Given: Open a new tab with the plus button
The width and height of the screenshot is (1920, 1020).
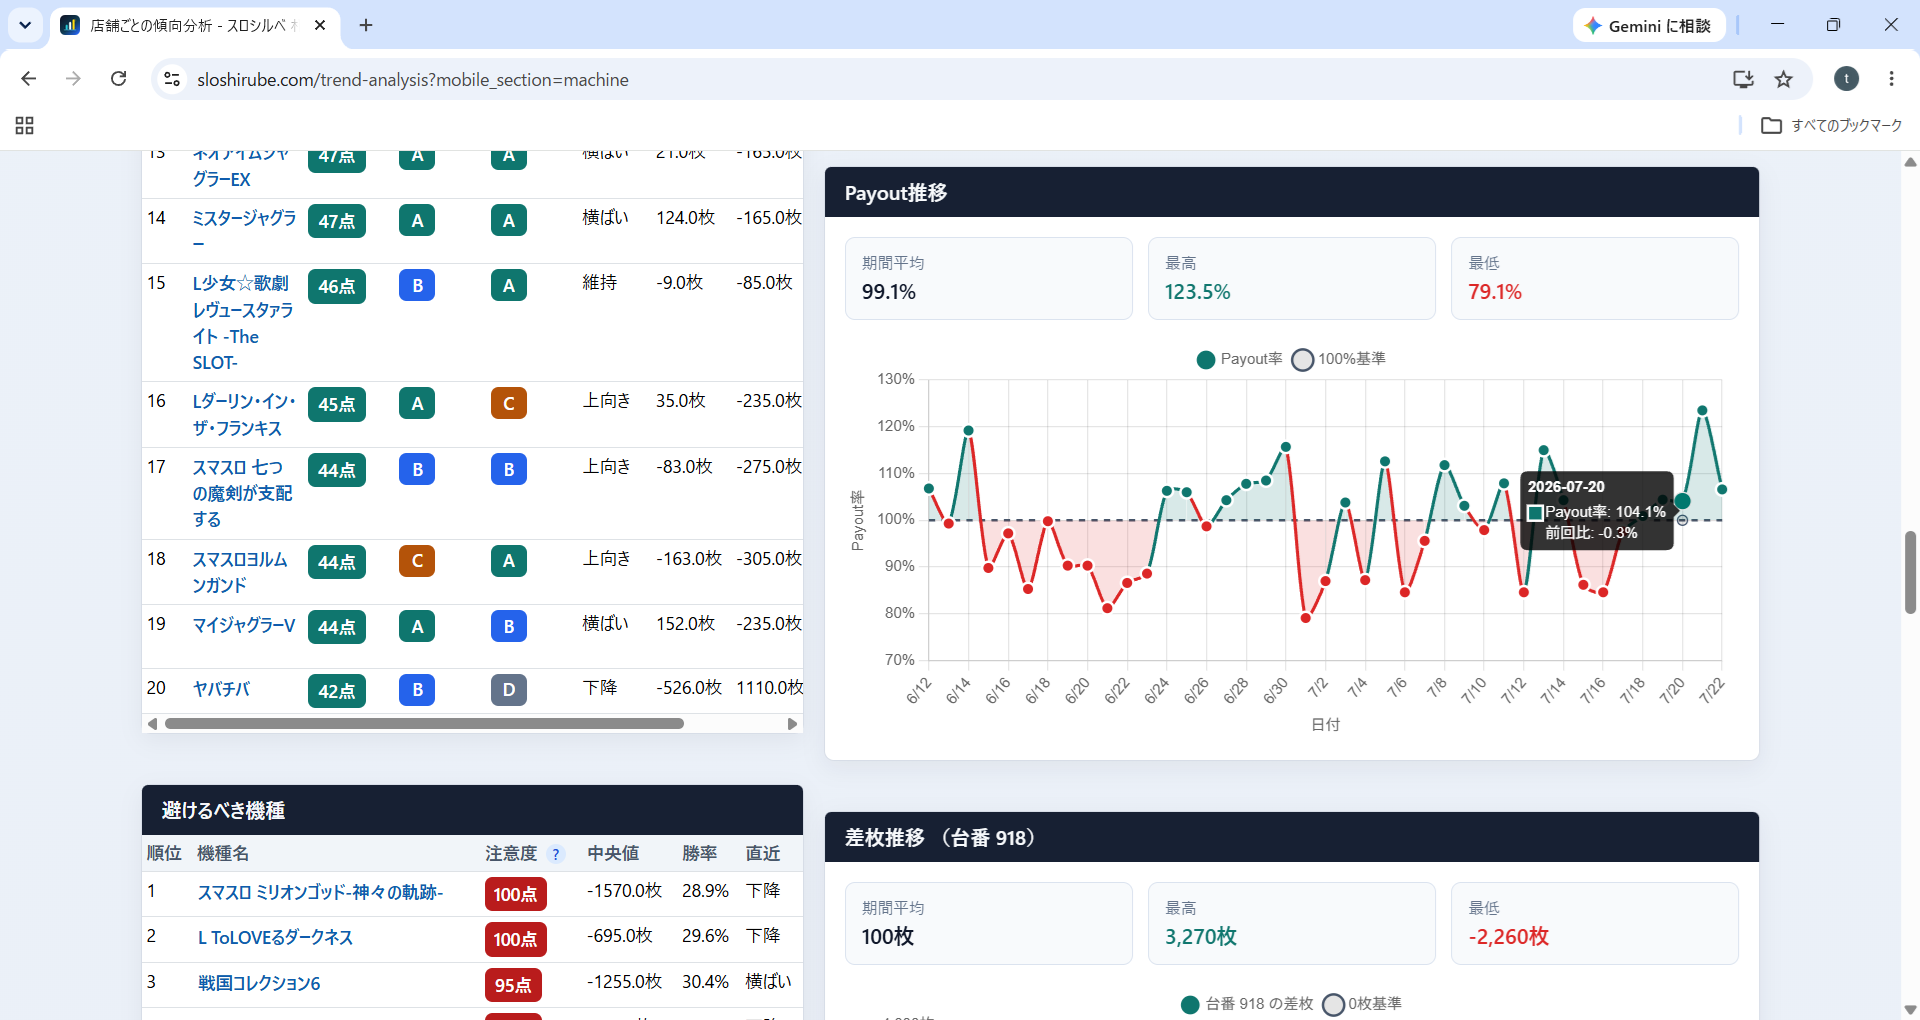Looking at the screenshot, I should pyautogui.click(x=366, y=25).
